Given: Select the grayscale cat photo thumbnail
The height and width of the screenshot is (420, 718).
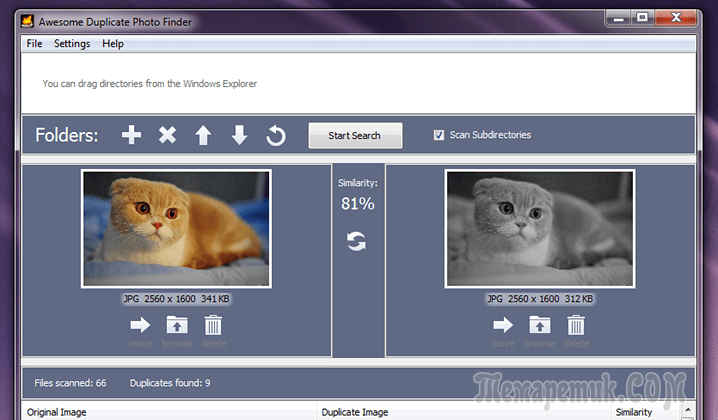Looking at the screenshot, I should tap(540, 229).
